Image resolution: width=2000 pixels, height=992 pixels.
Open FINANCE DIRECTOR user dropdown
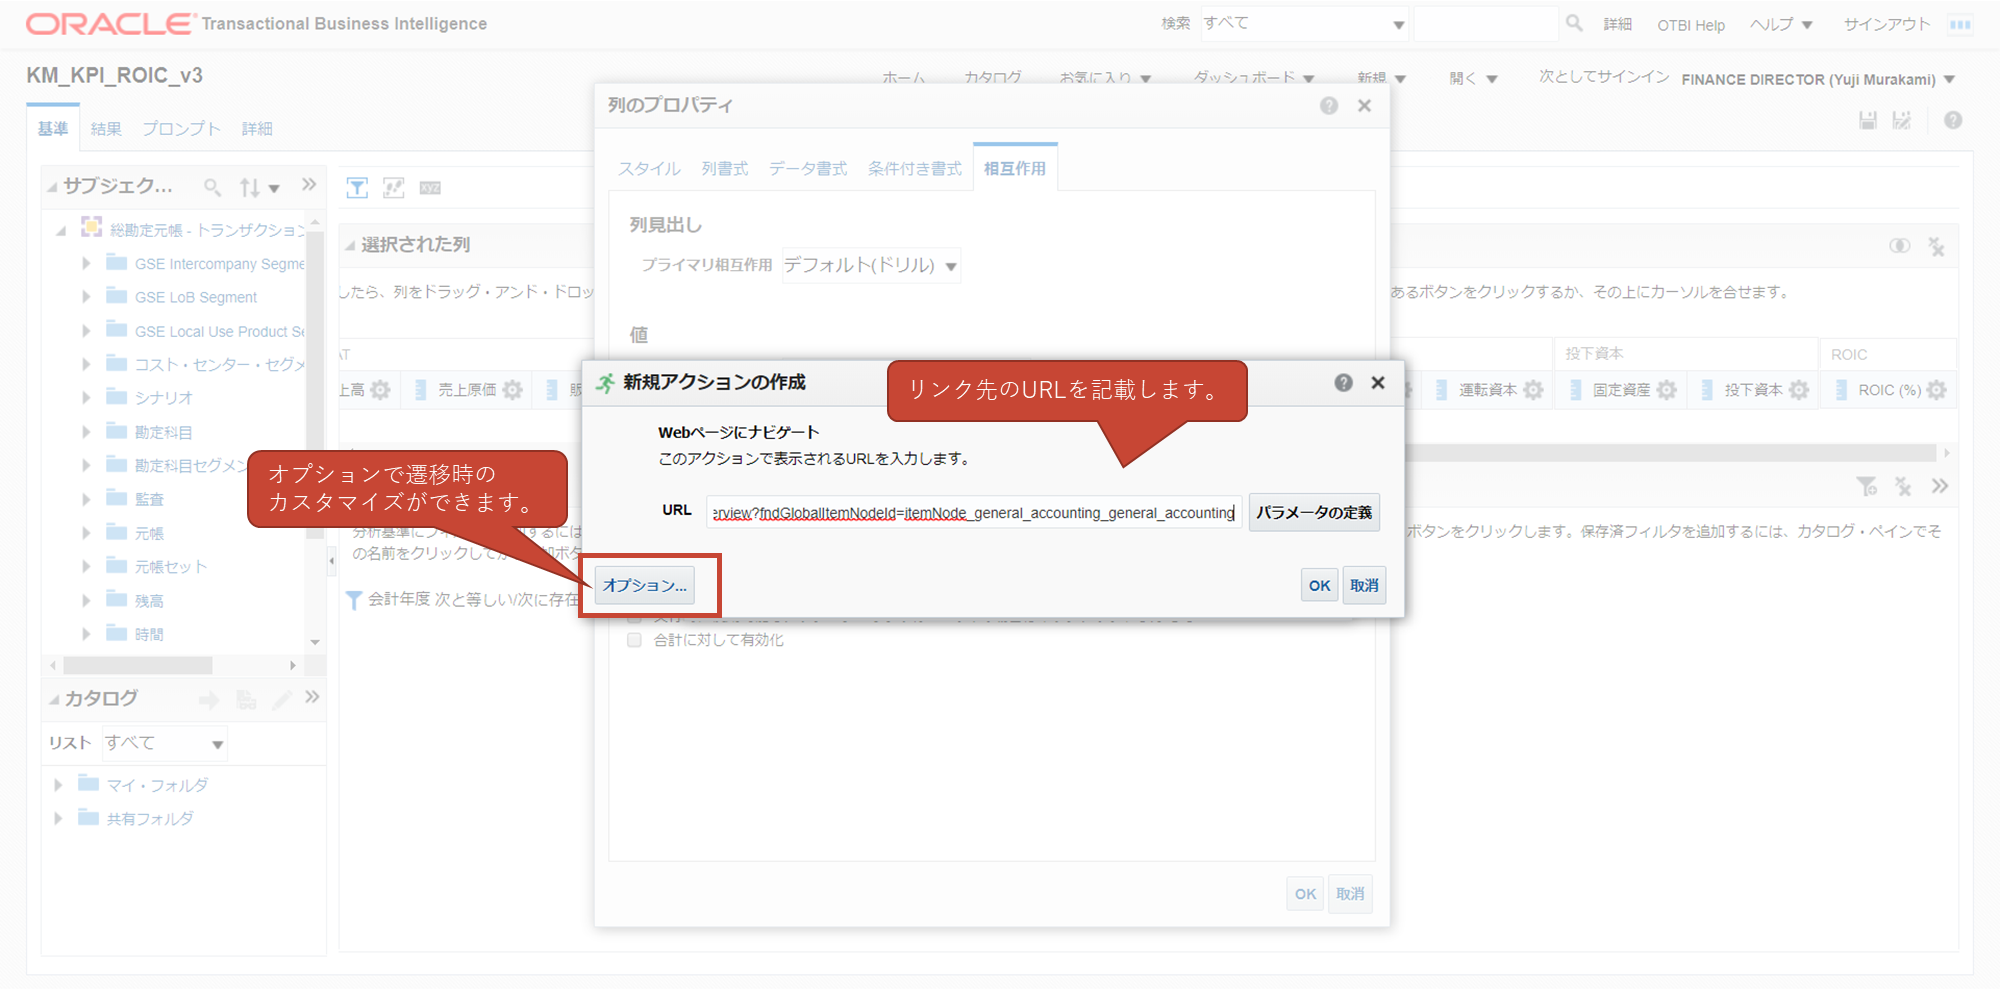[x=1817, y=79]
